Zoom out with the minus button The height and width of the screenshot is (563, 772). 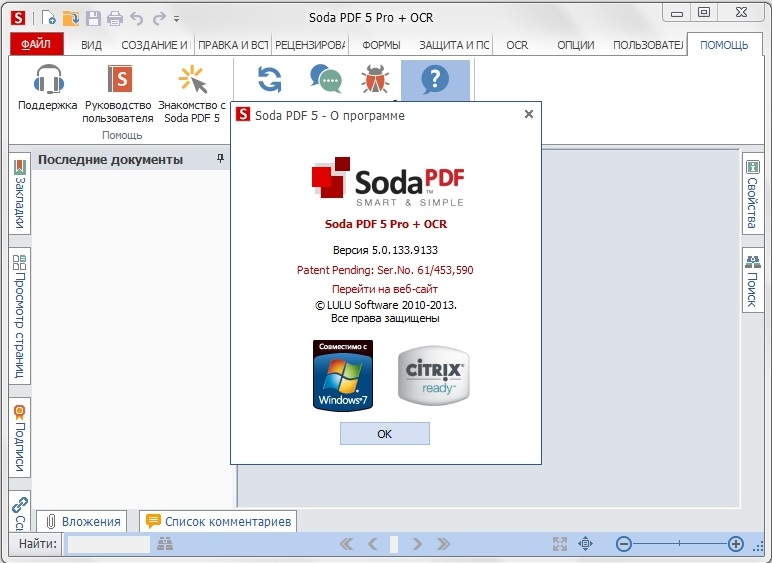coord(623,544)
